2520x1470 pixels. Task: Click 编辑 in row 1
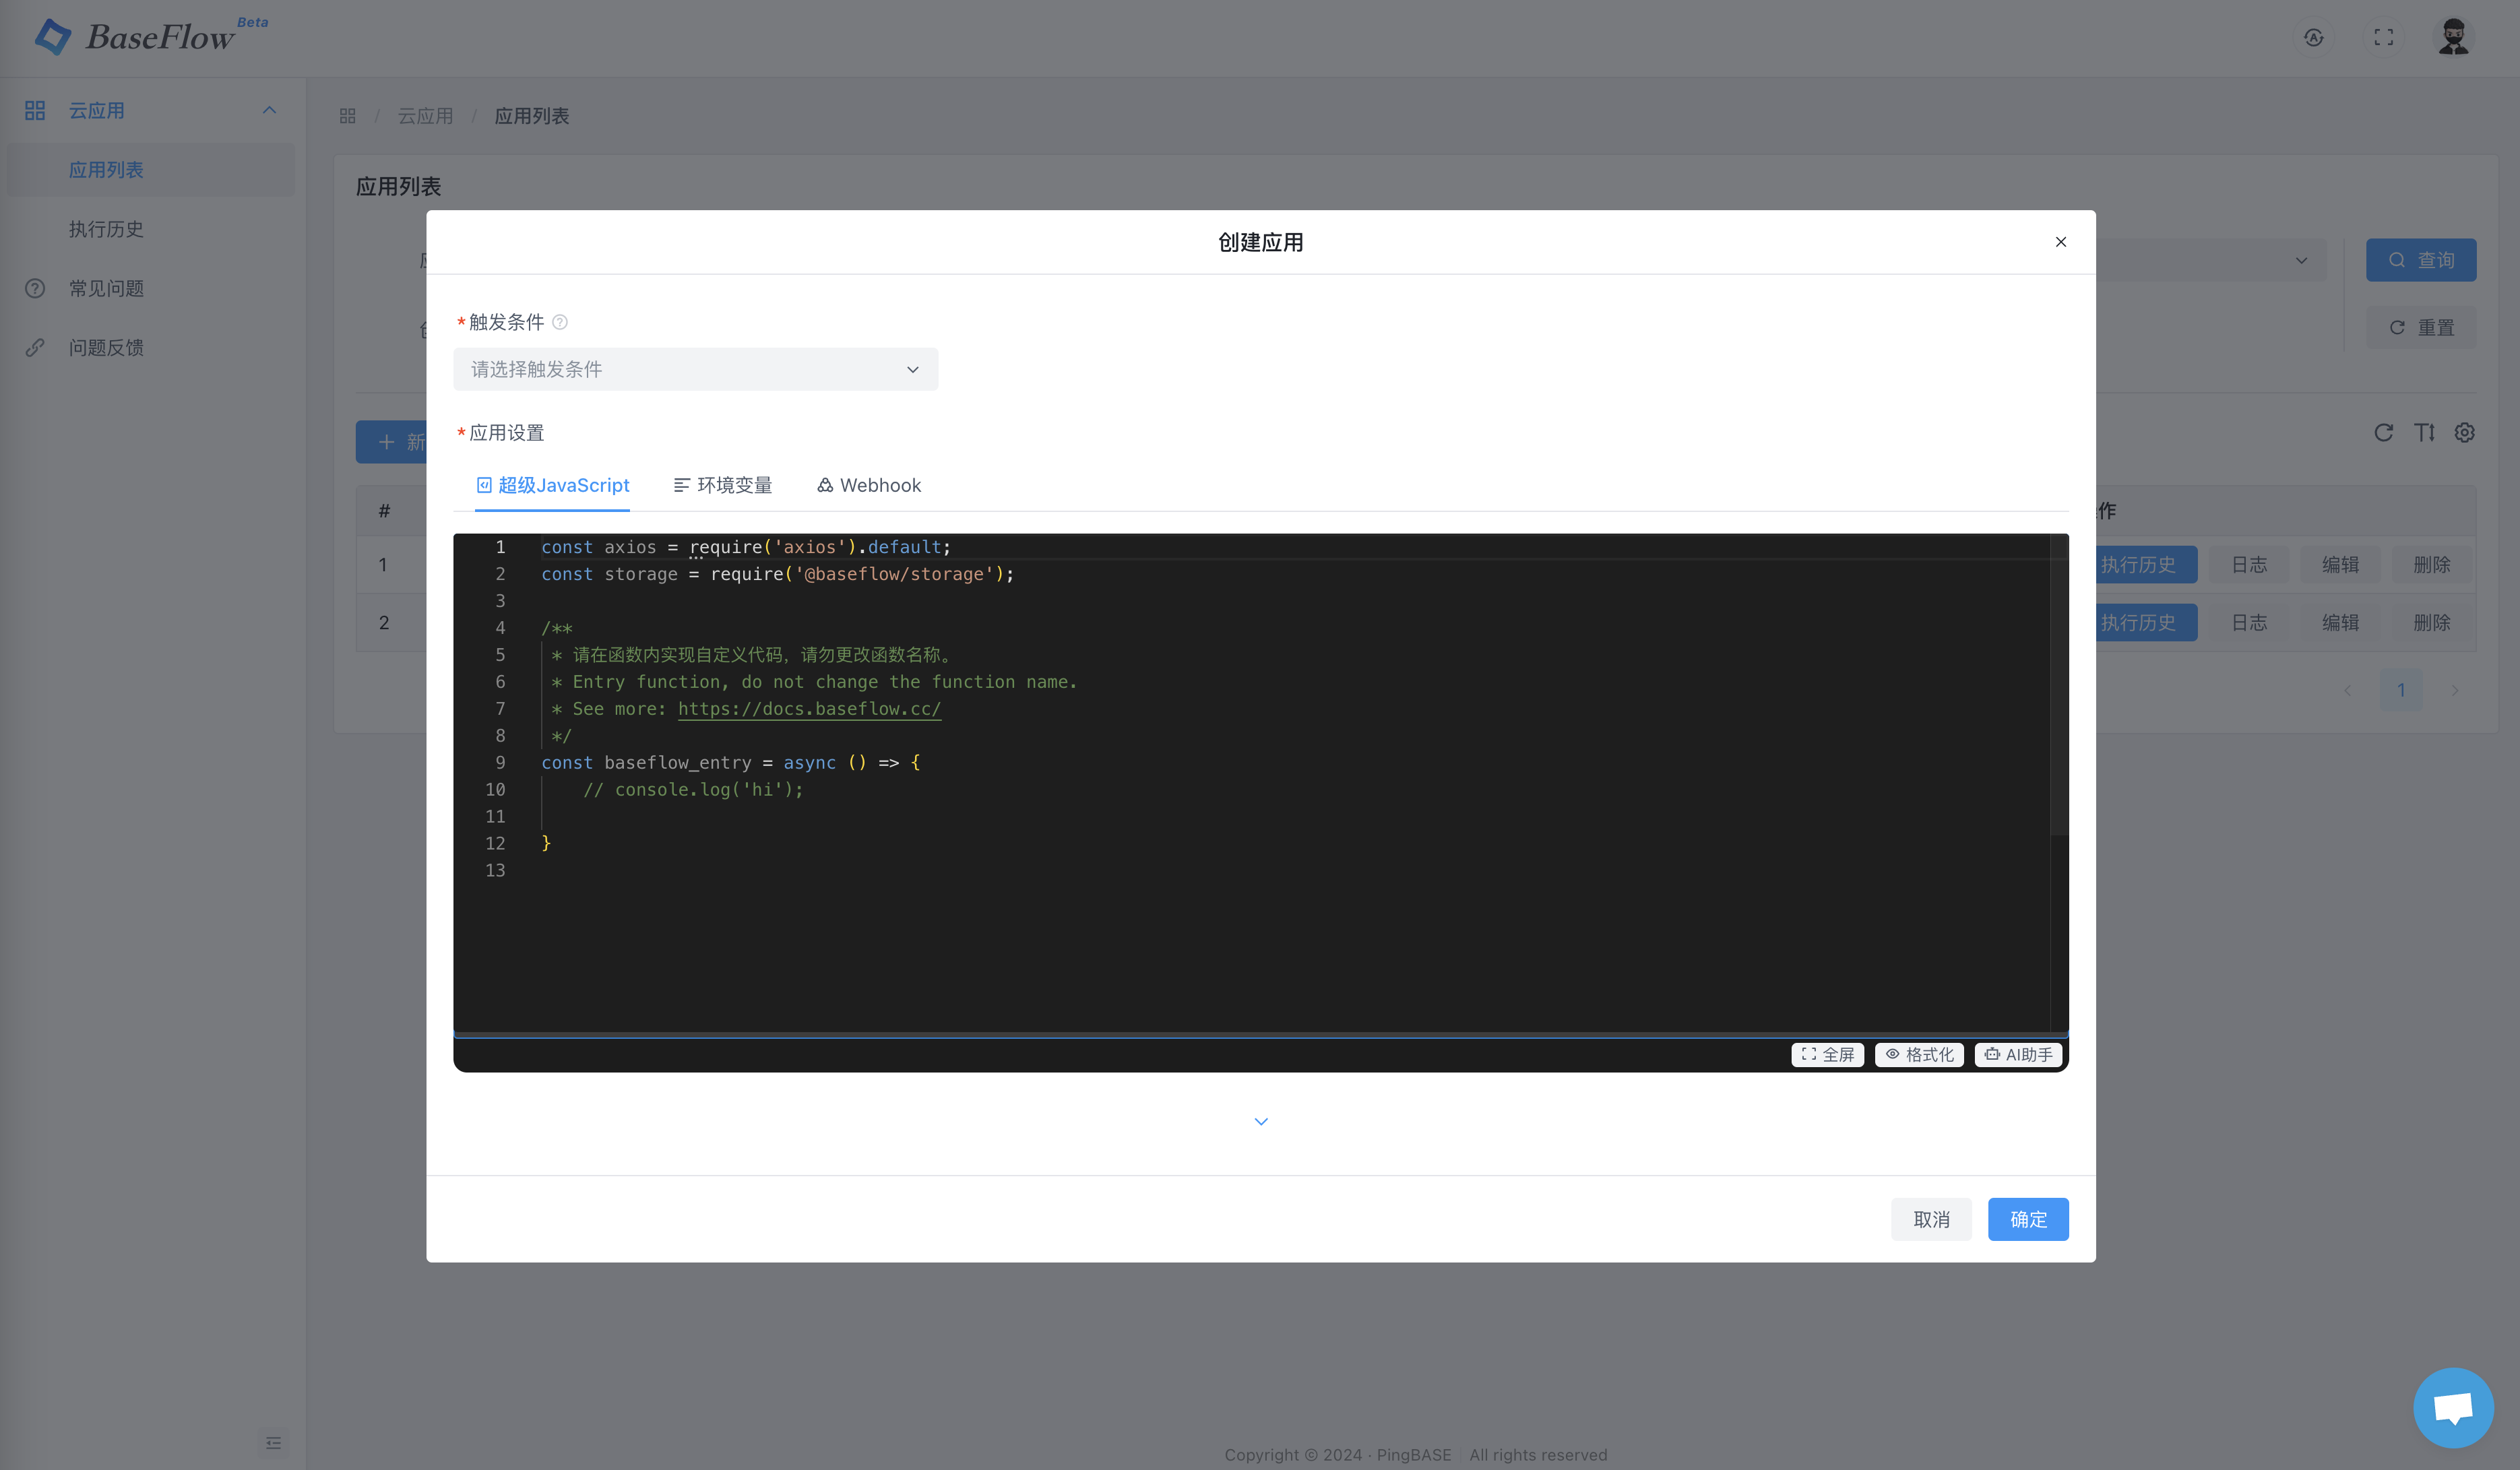tap(2340, 565)
